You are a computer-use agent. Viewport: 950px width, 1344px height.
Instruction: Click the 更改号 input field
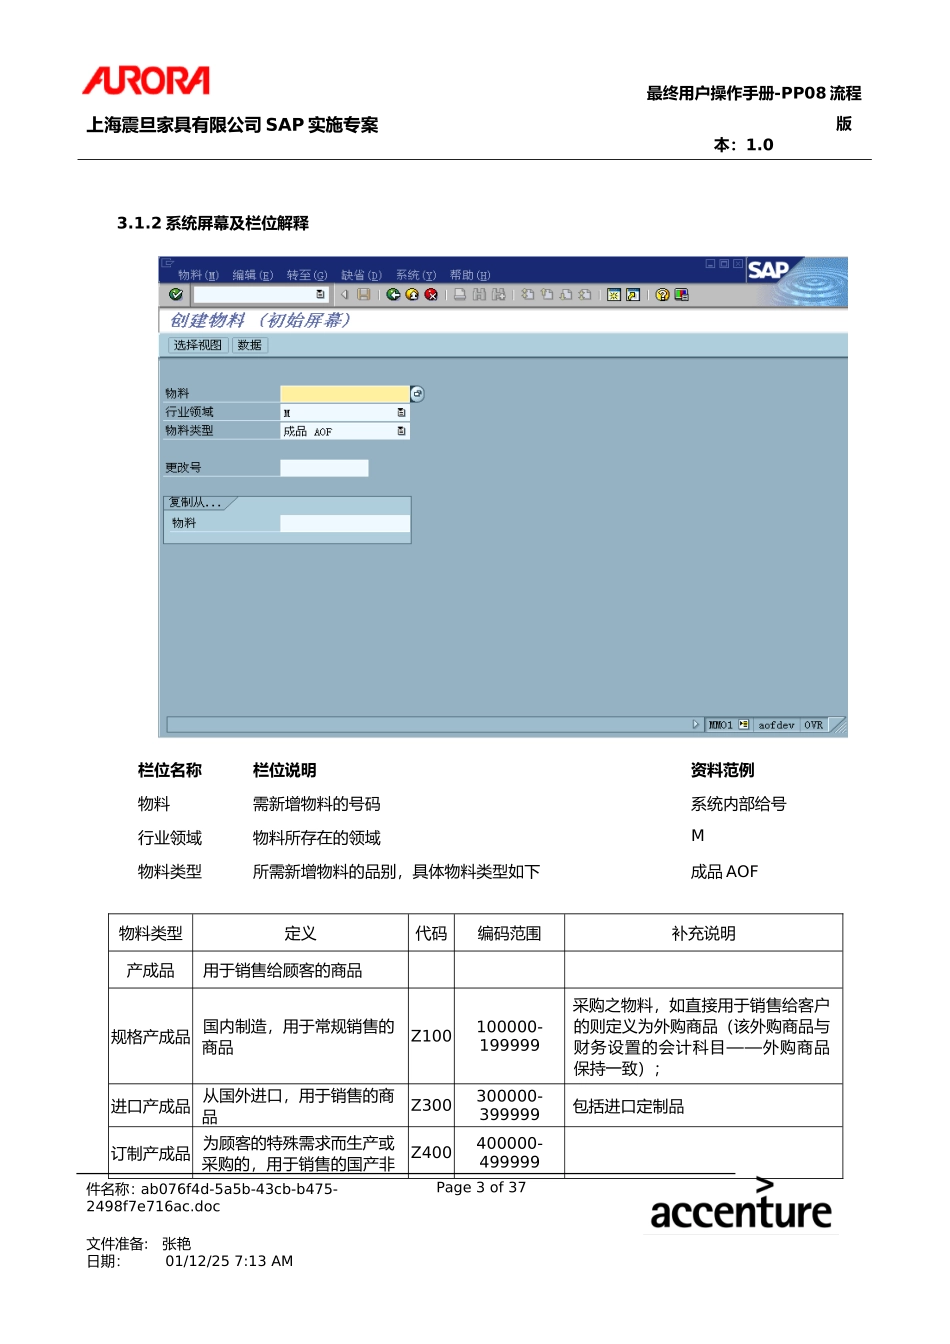(x=324, y=468)
